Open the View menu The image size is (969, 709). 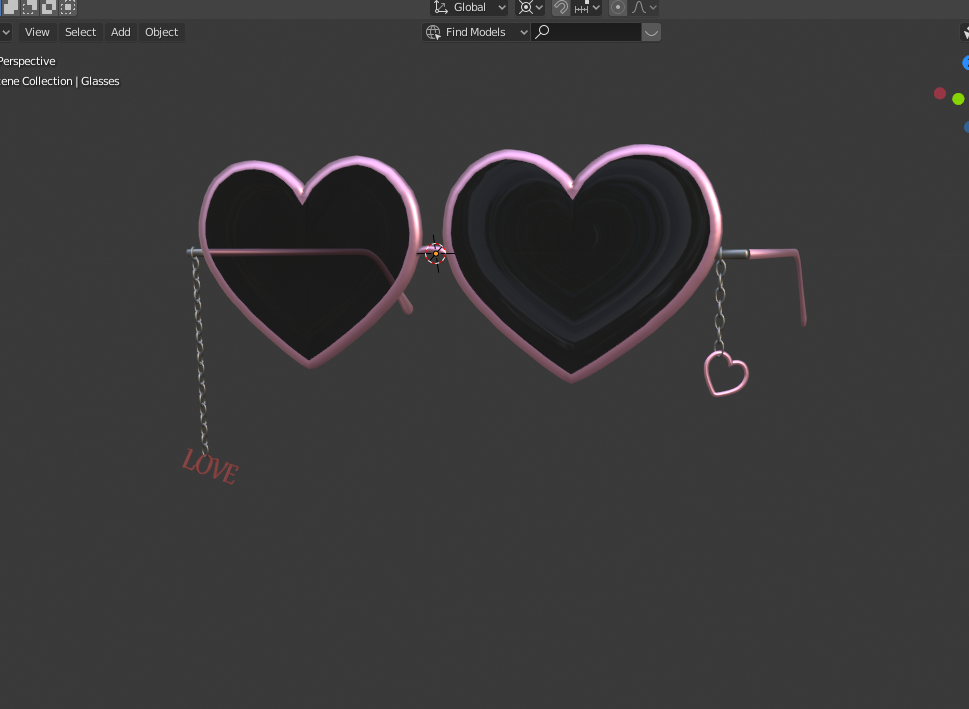click(x=36, y=31)
